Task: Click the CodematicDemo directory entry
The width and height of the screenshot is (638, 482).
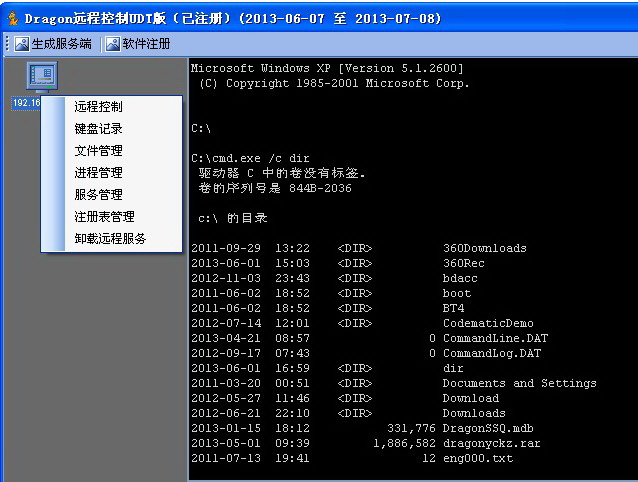Action: point(488,323)
